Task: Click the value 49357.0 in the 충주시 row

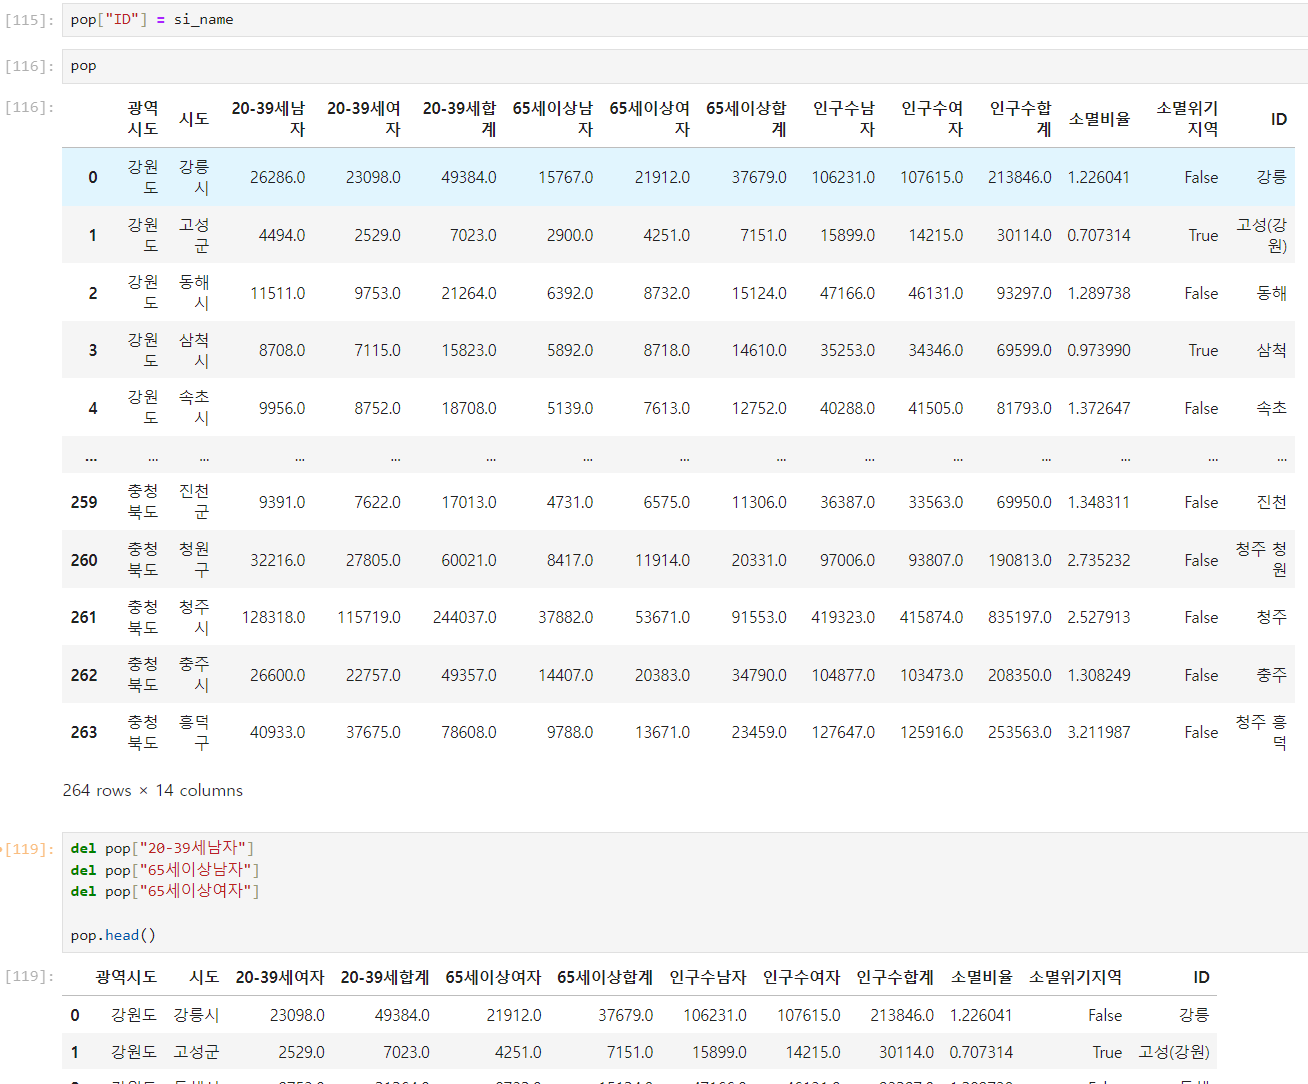Action: coord(469,675)
